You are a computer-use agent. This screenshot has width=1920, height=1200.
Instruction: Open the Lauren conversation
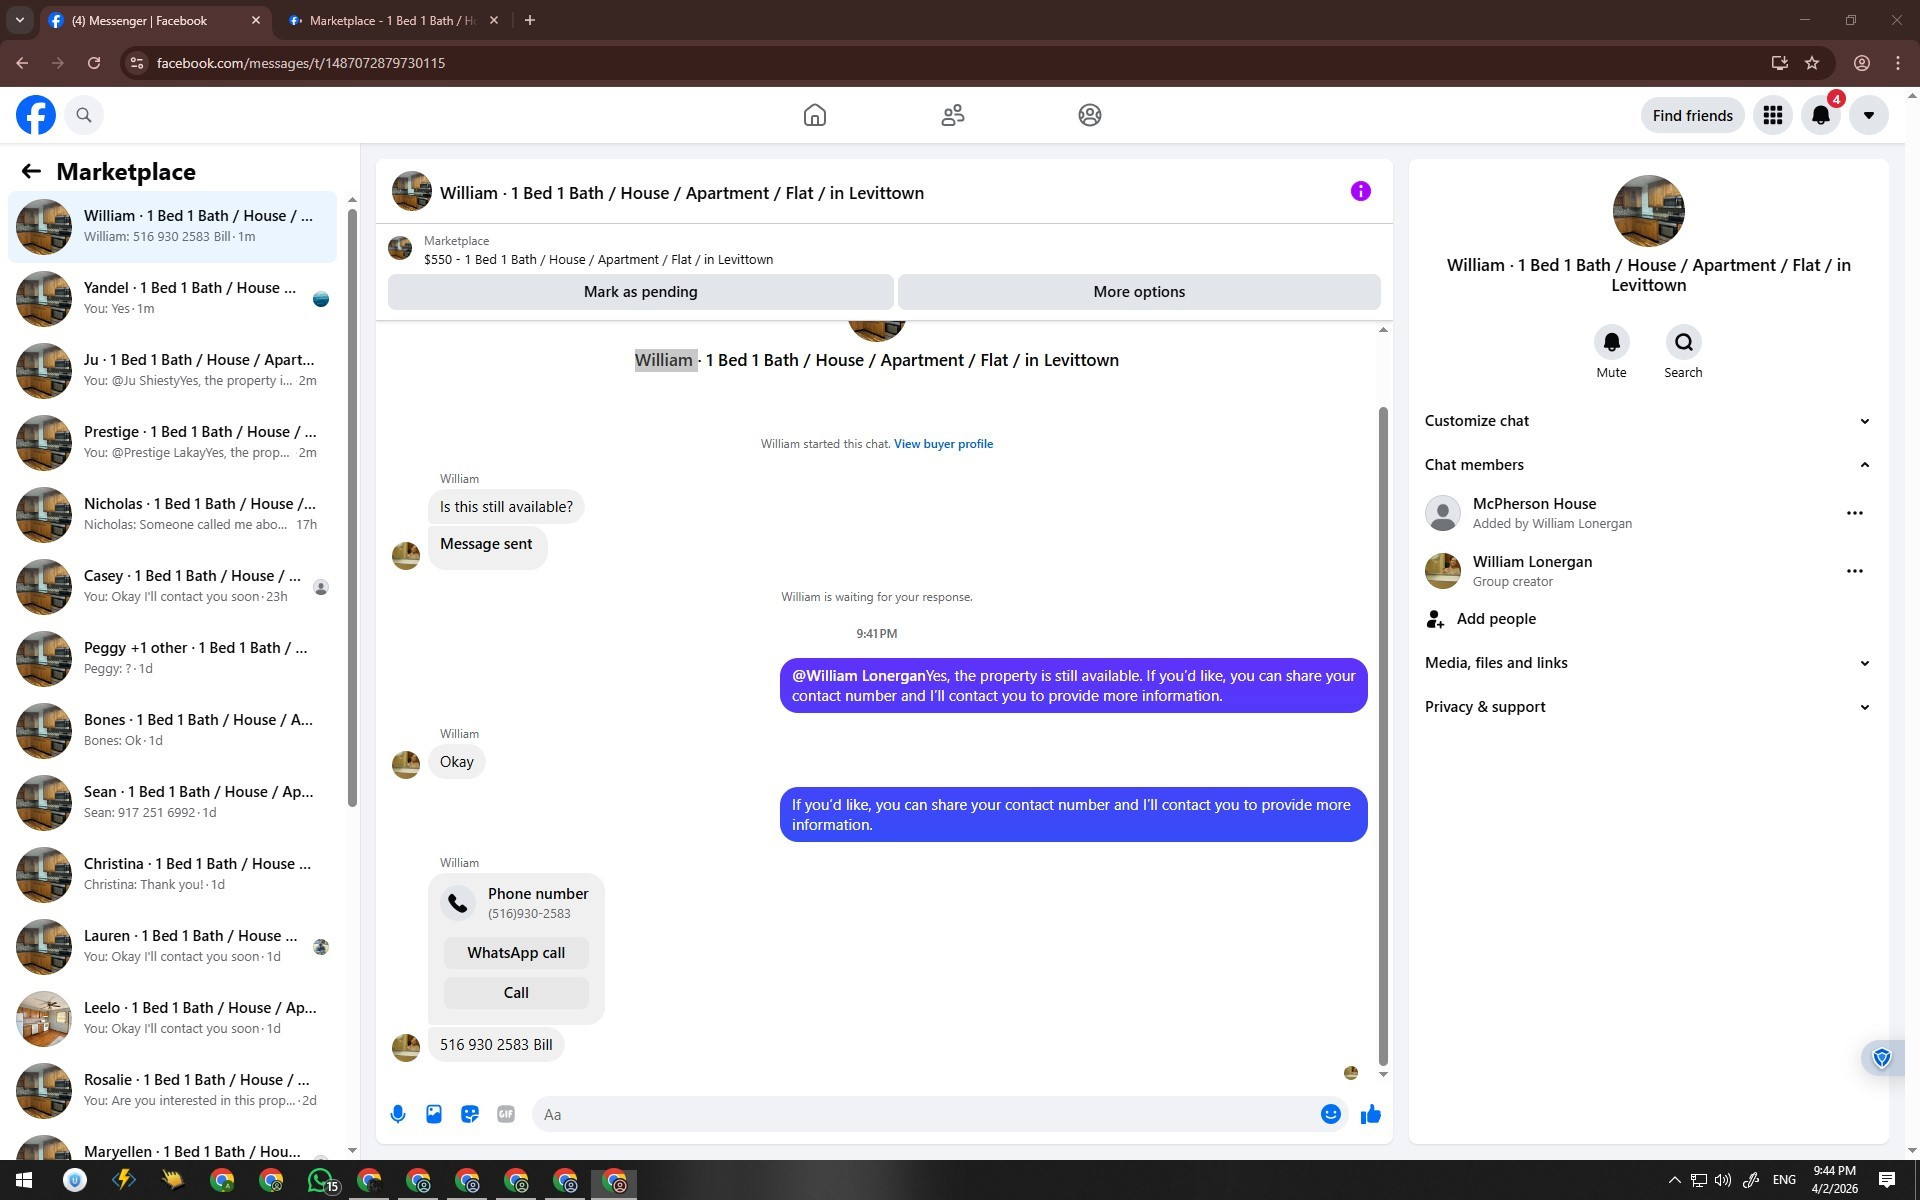coord(173,946)
